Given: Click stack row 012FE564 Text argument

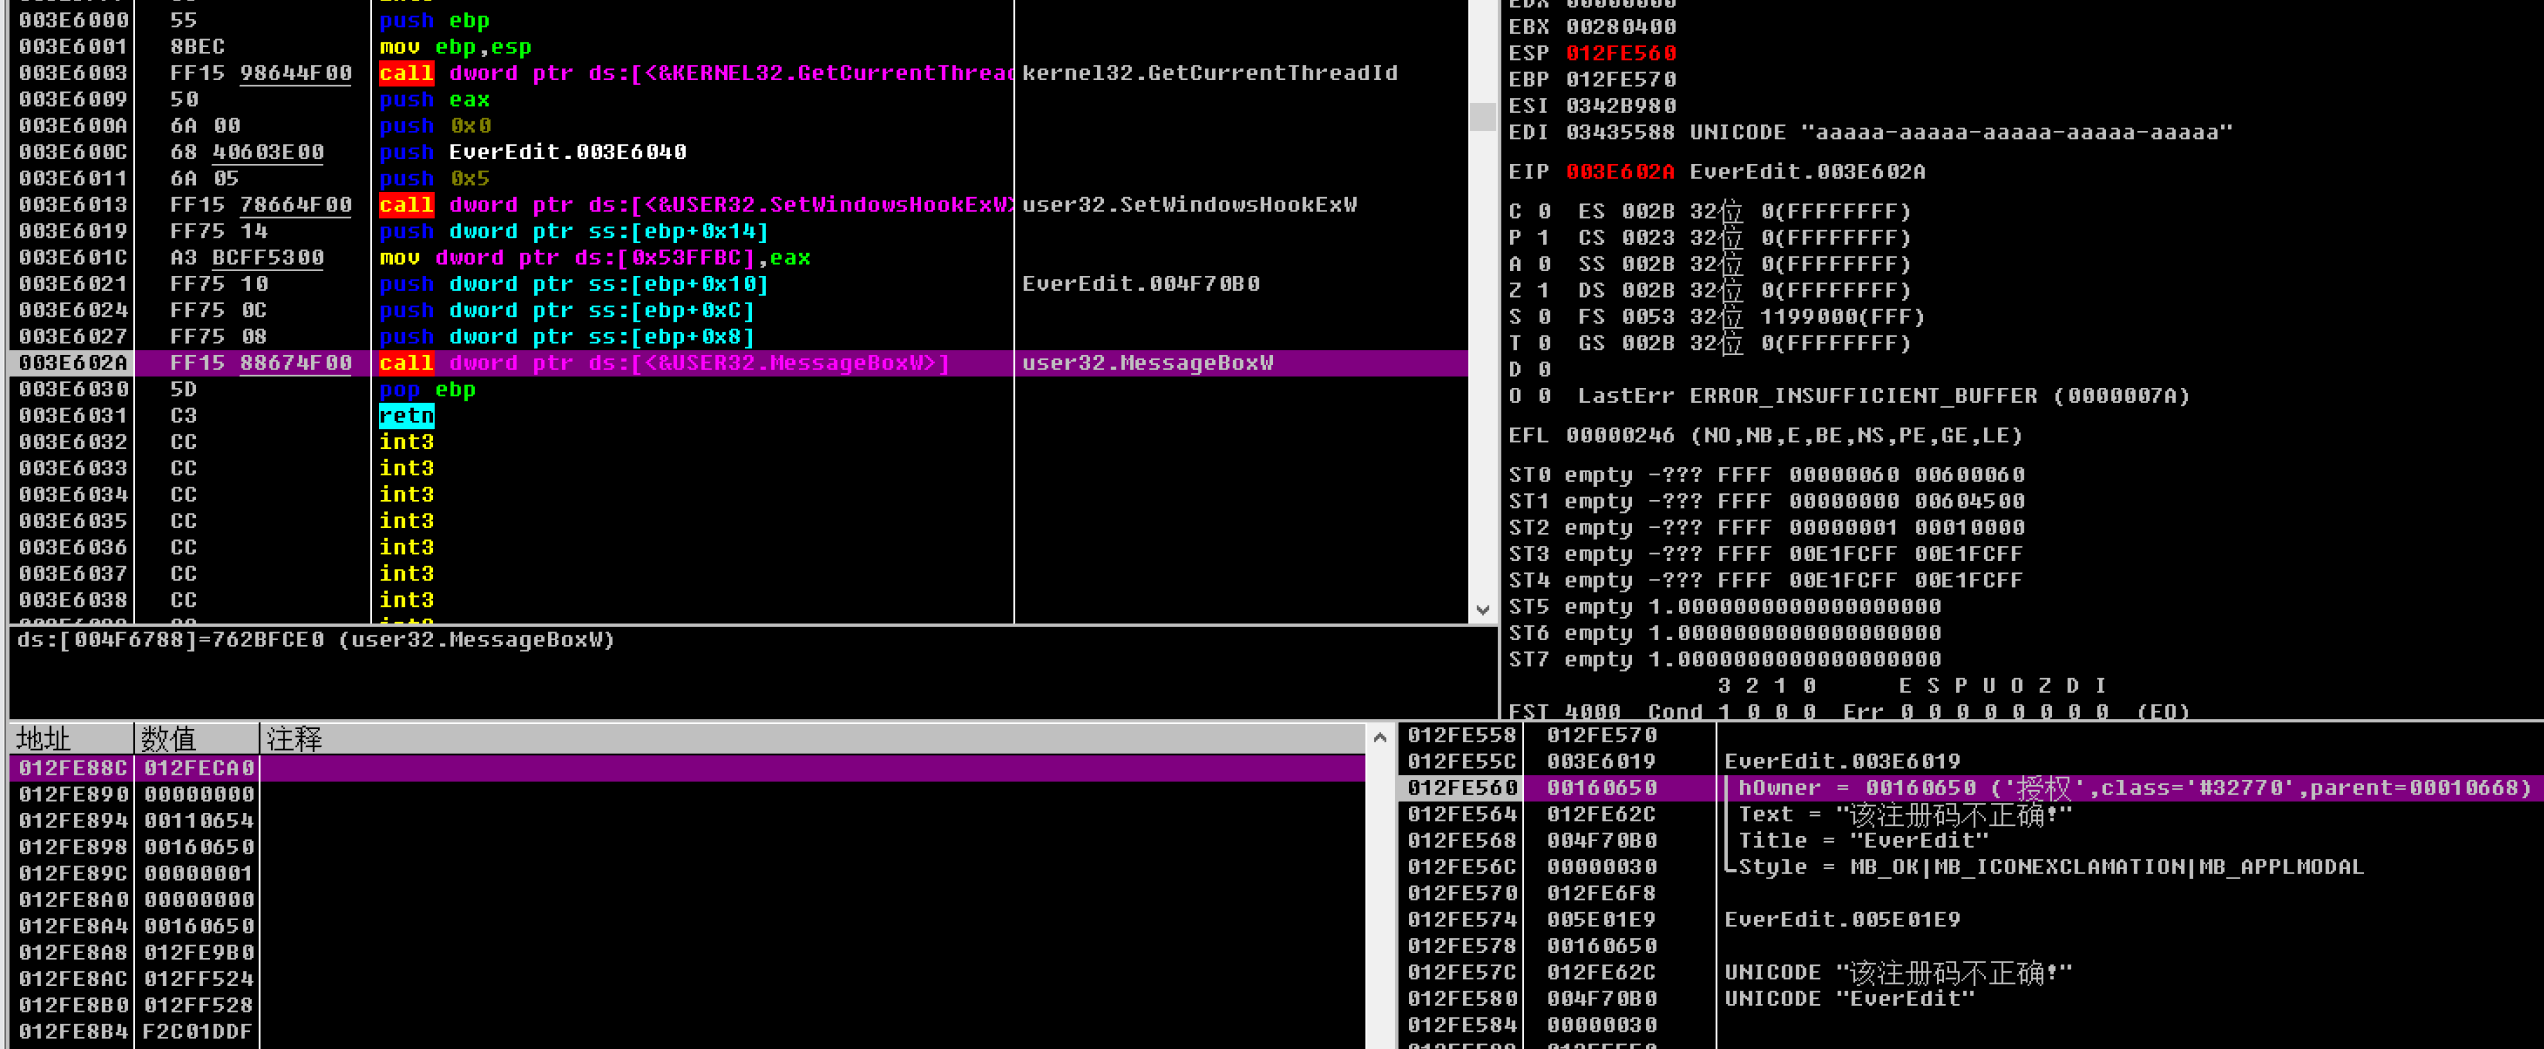Looking at the screenshot, I should (x=1970, y=815).
